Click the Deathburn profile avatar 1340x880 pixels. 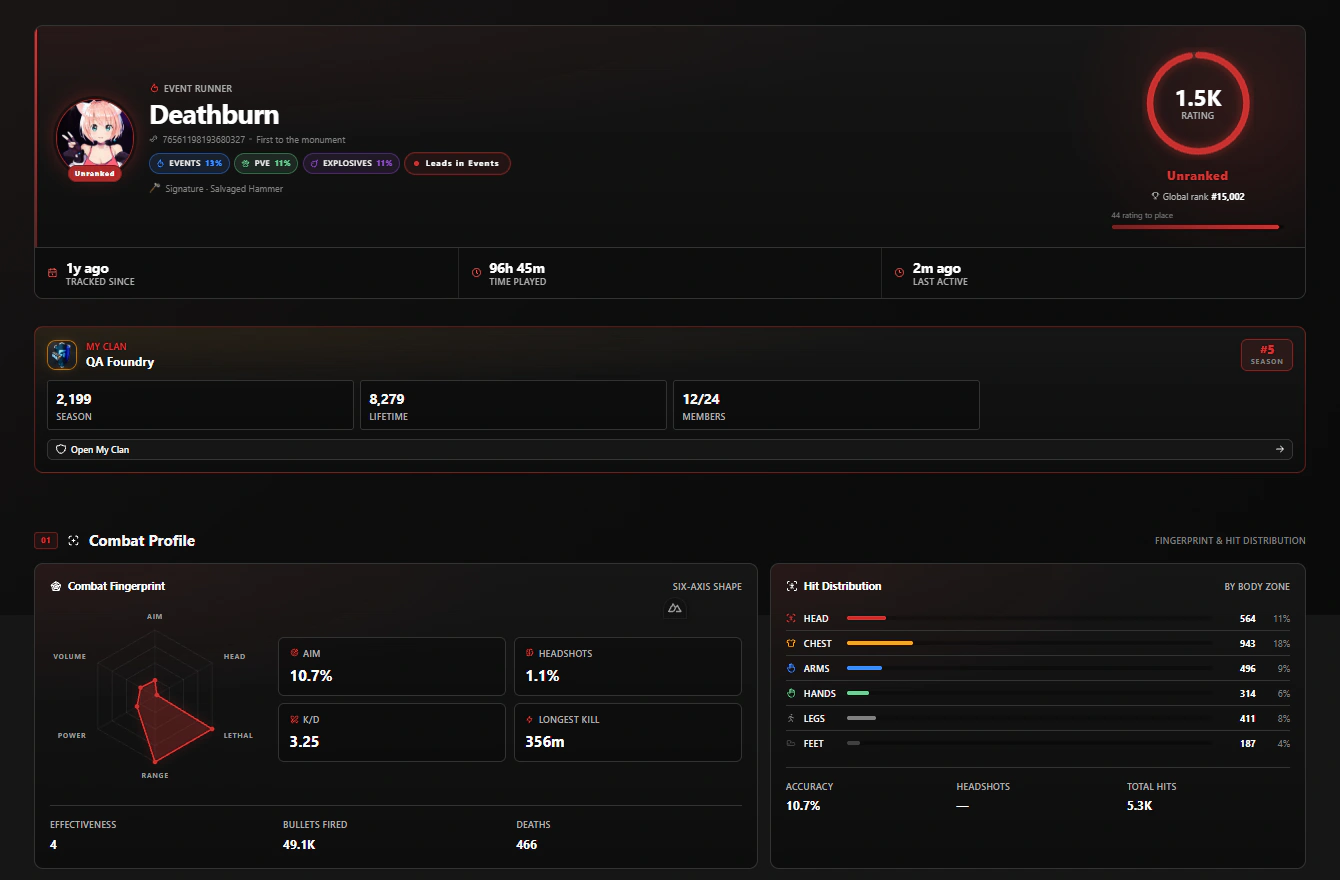95,136
